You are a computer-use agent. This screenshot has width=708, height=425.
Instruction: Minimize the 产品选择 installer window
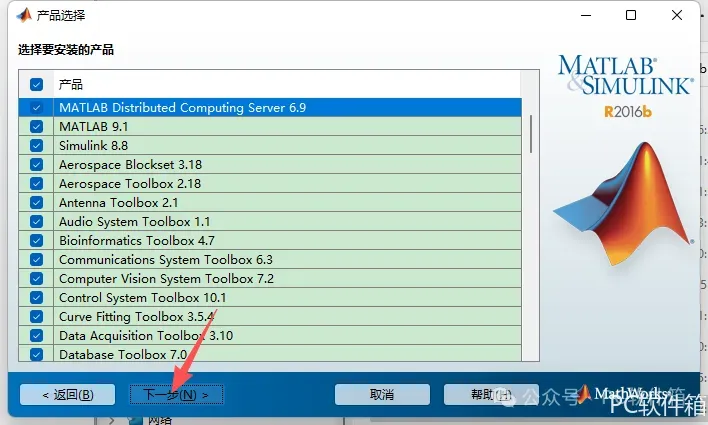coord(586,15)
